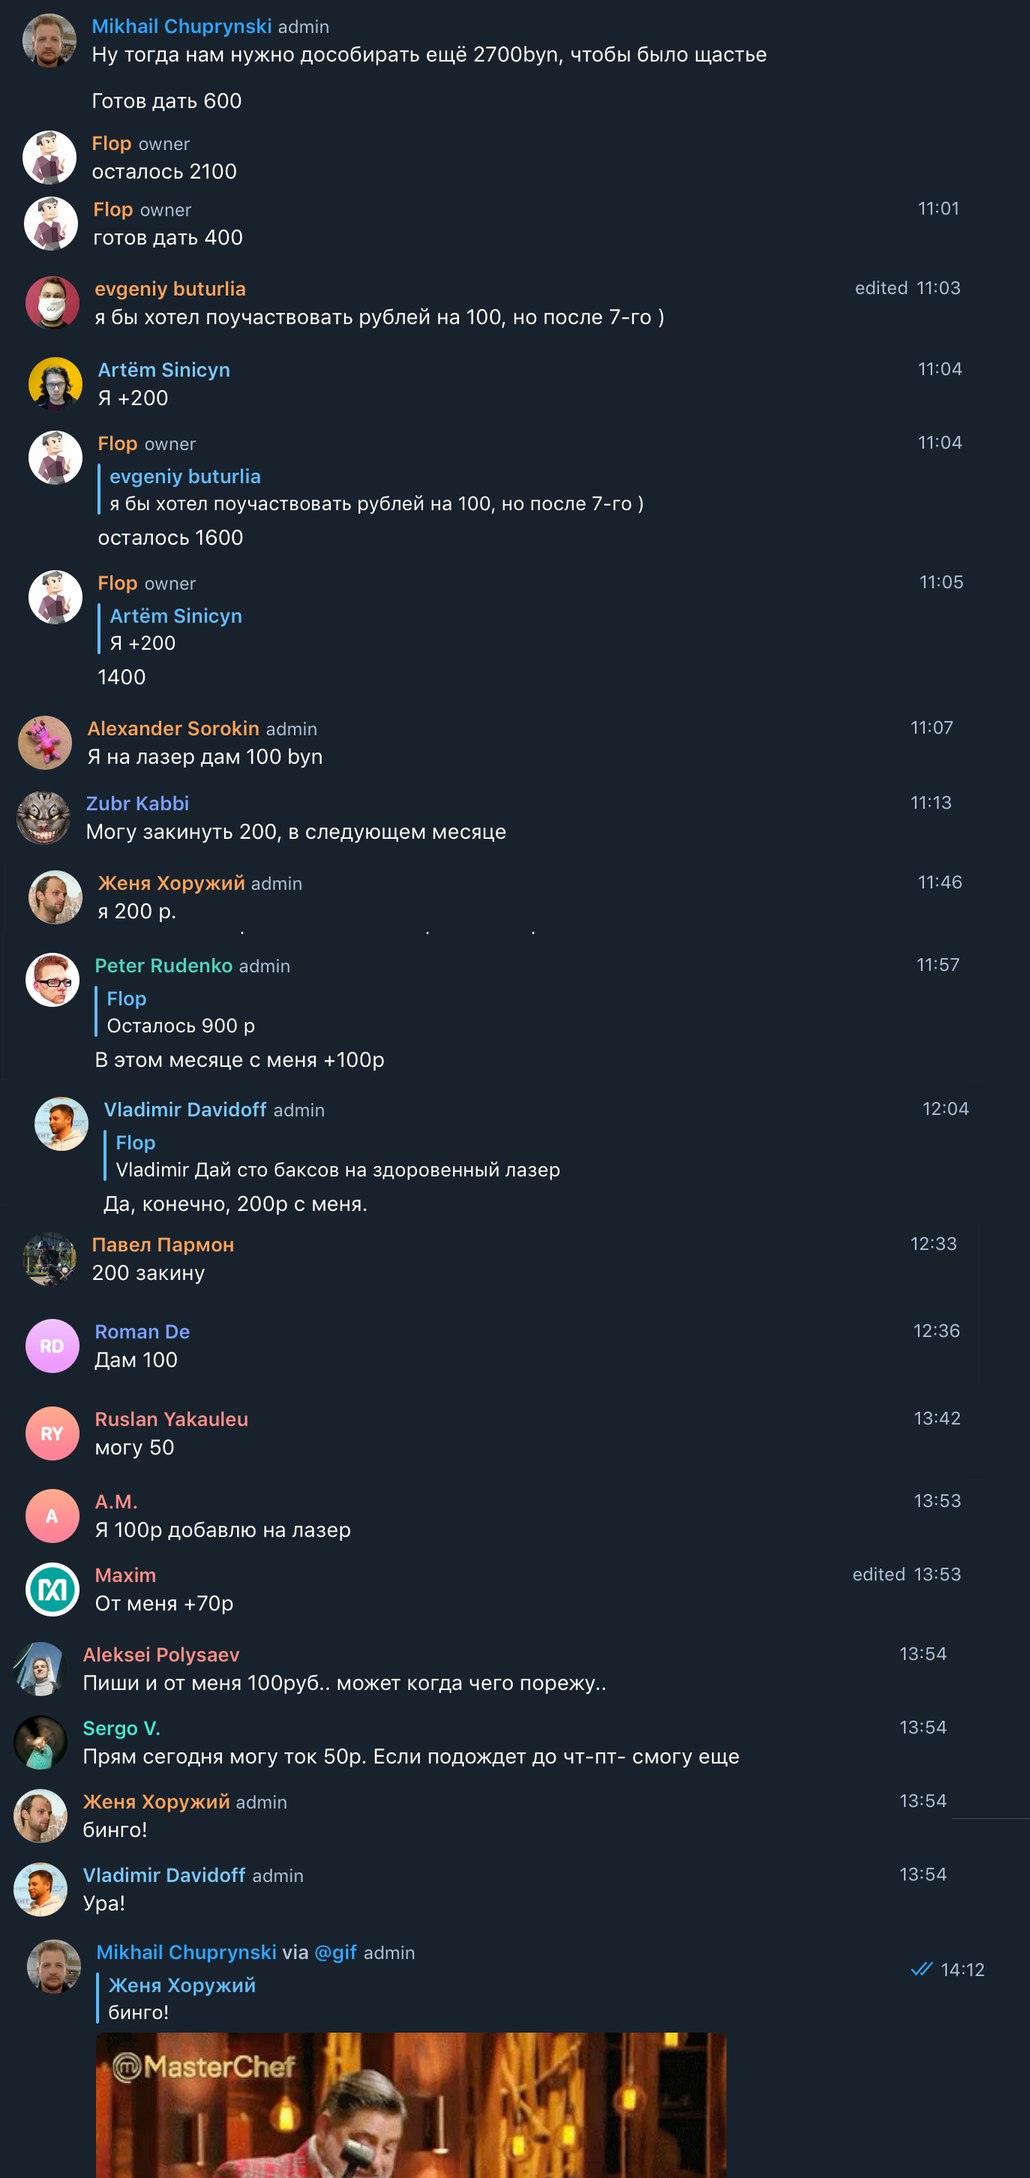Viewport: 1030px width, 2178px height.
Task: Jump to quoted evgeniy buturlia reply
Action: [376, 490]
